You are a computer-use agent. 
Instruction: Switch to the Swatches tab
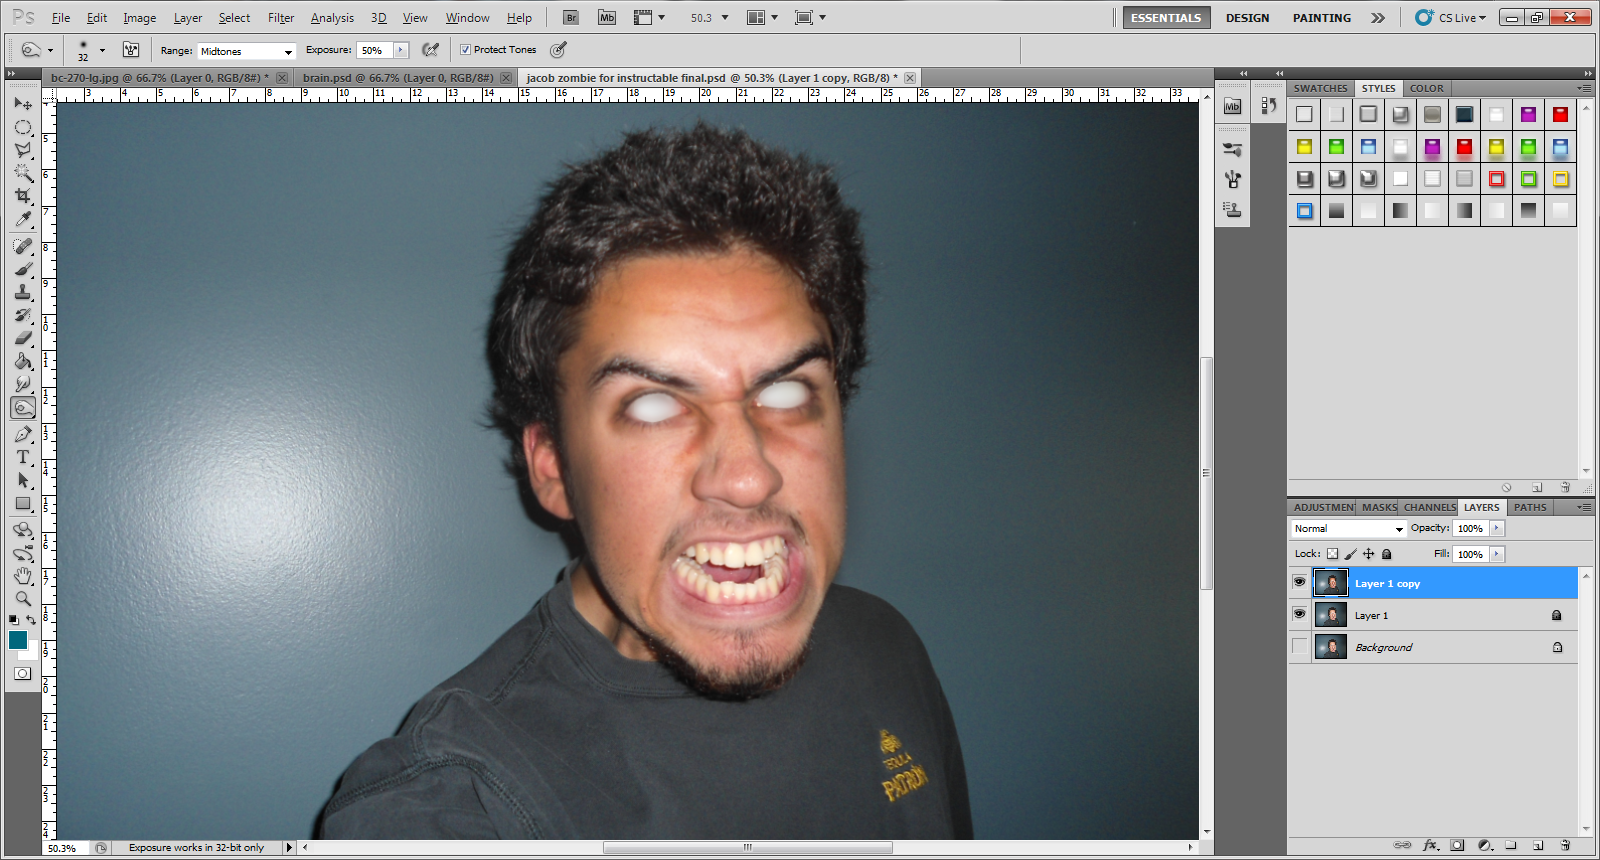pyautogui.click(x=1320, y=88)
